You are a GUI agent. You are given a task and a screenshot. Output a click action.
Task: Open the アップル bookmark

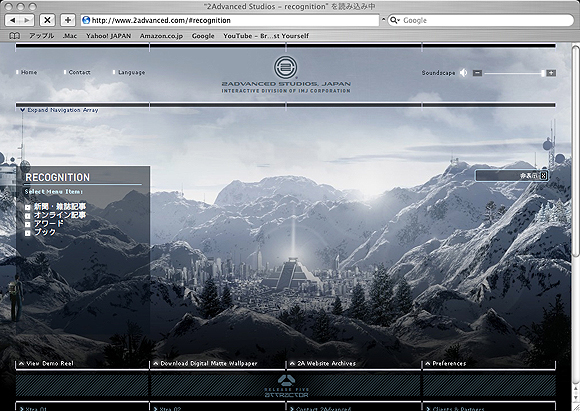point(41,36)
